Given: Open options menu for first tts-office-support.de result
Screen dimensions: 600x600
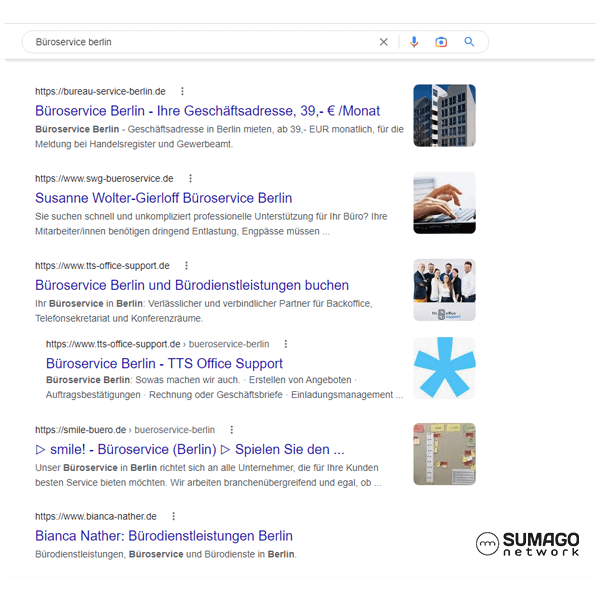Looking at the screenshot, I should (x=186, y=266).
